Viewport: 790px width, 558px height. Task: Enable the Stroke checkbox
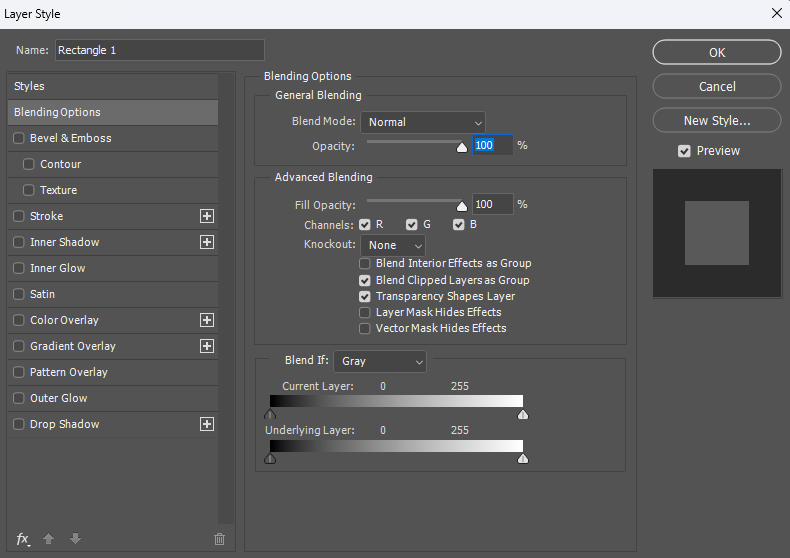click(x=19, y=216)
